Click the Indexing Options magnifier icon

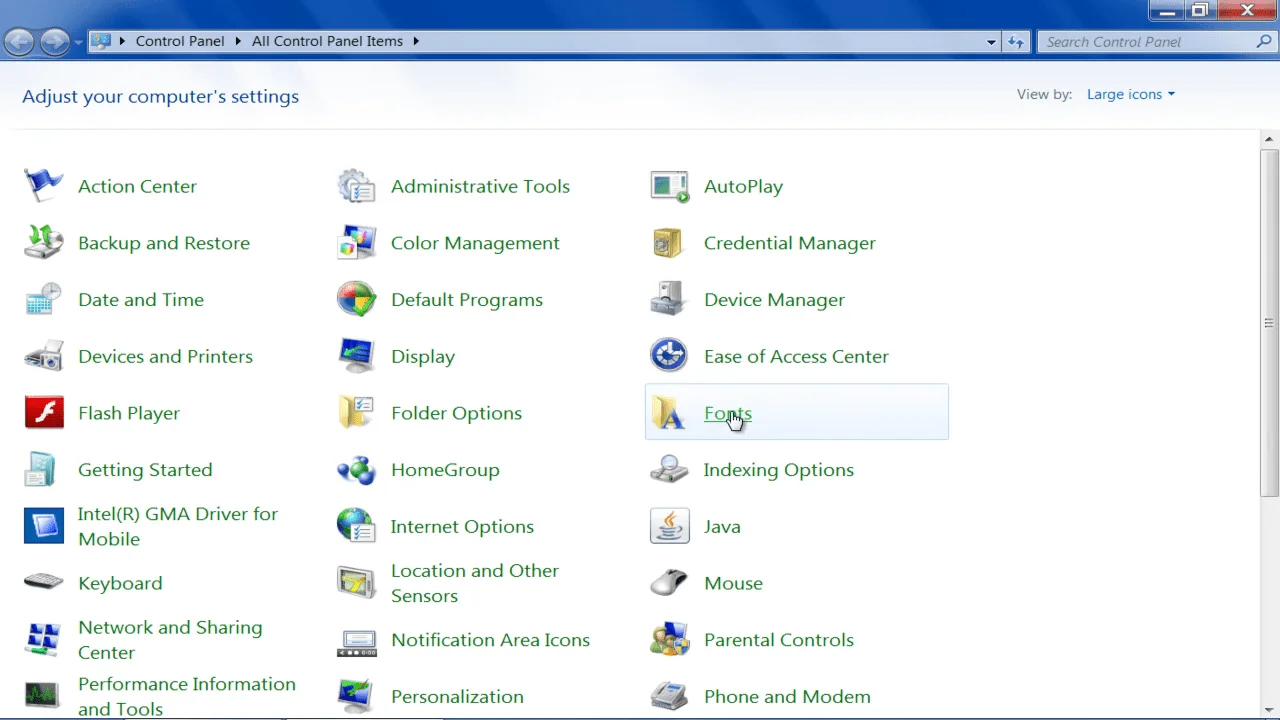(x=669, y=470)
